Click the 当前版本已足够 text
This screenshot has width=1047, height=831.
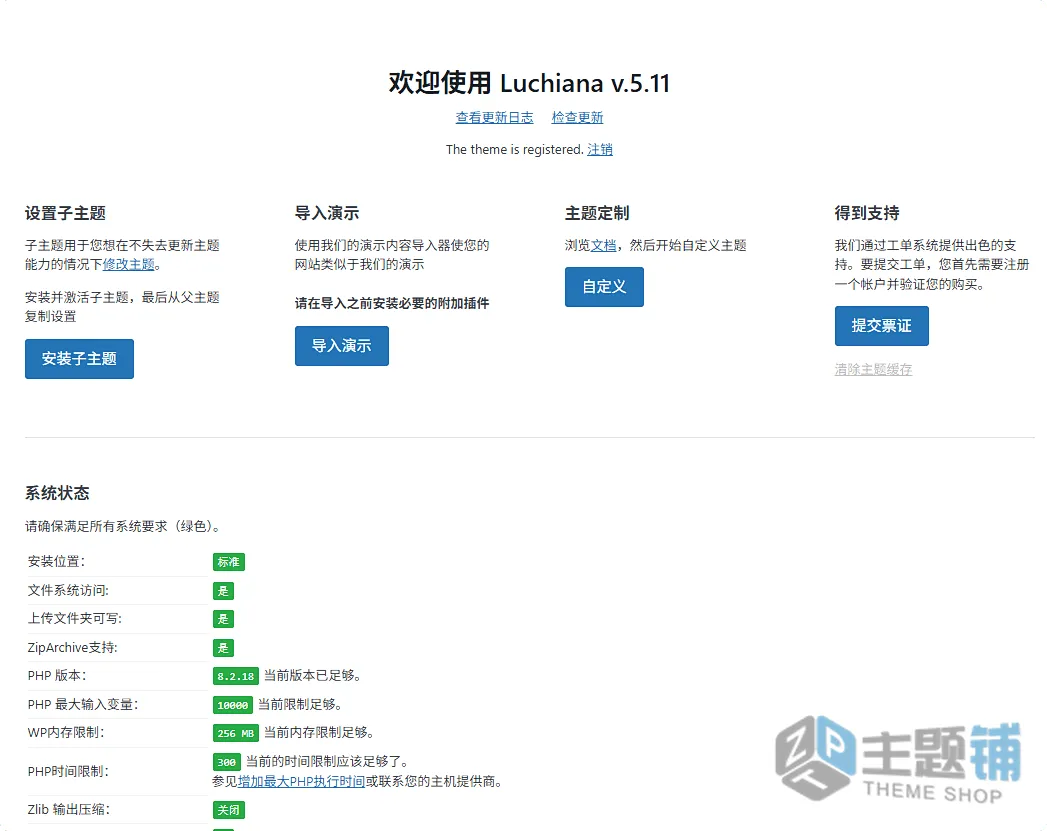tap(312, 675)
